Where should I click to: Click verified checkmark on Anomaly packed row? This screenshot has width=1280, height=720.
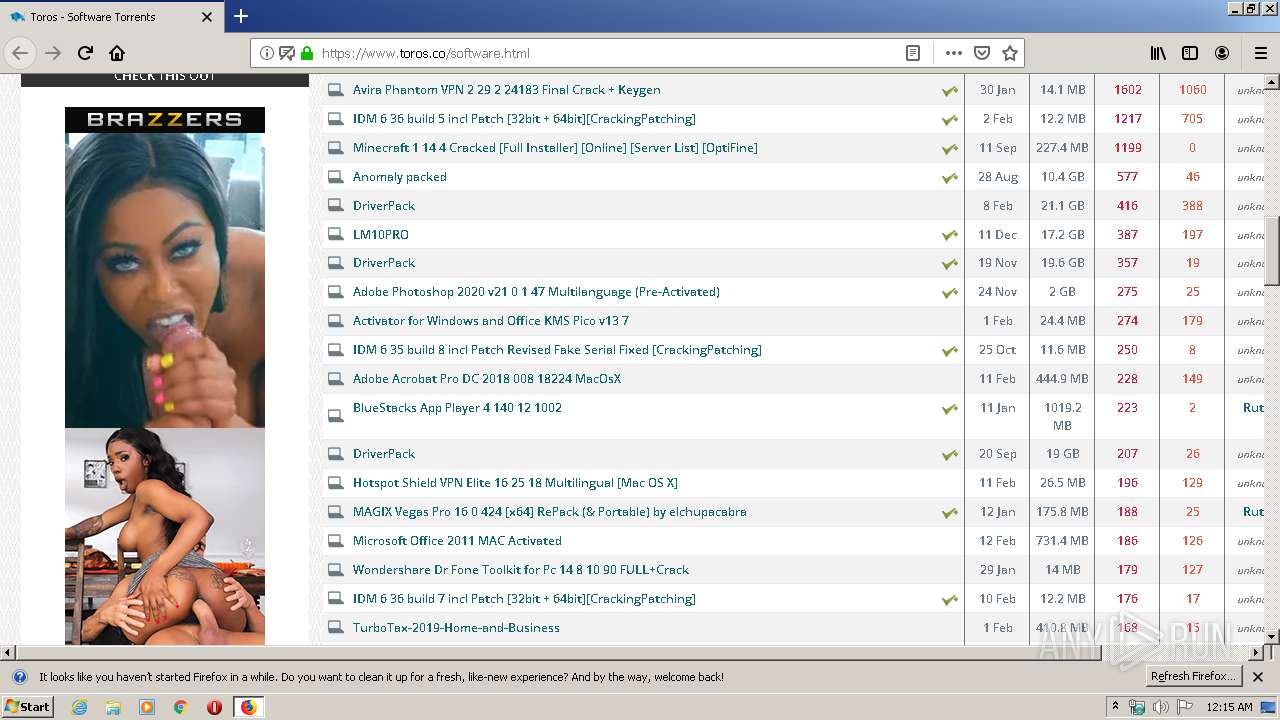pos(949,178)
